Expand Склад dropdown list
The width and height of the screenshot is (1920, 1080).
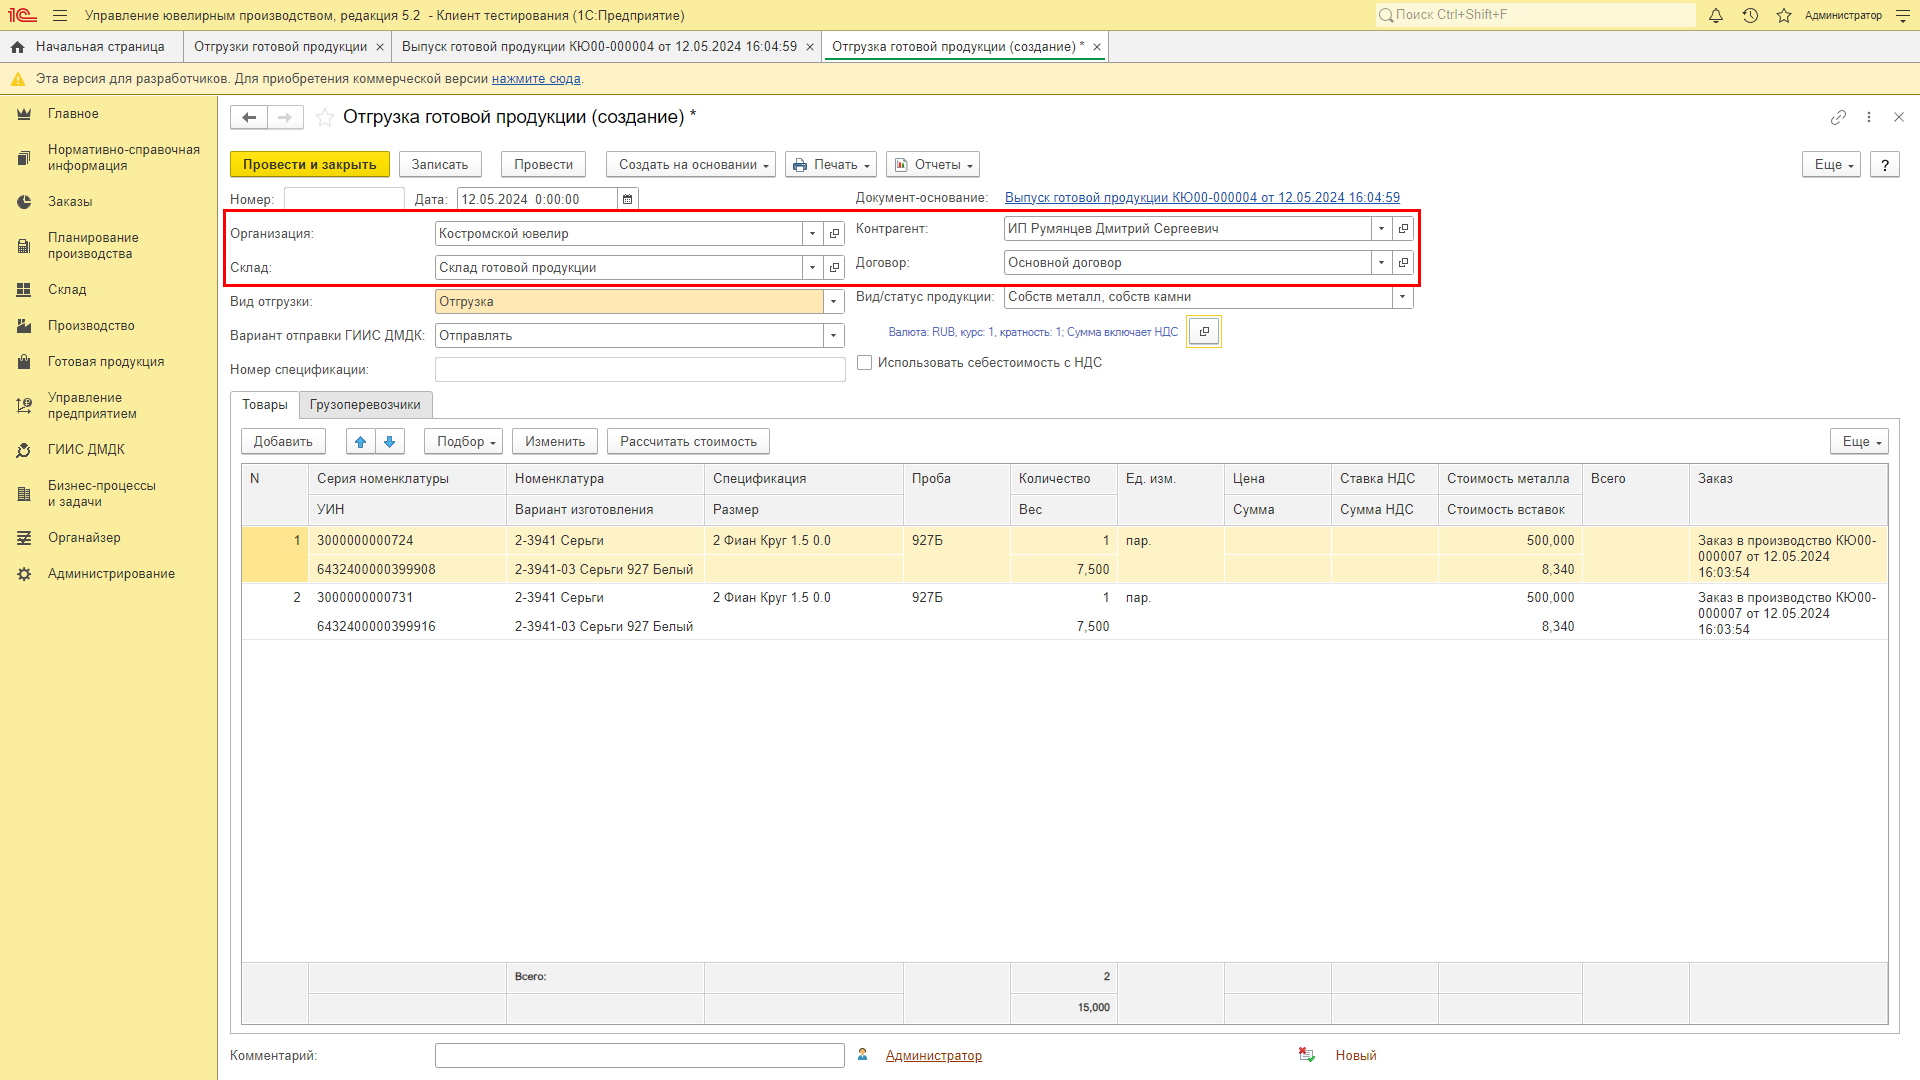pos(812,268)
